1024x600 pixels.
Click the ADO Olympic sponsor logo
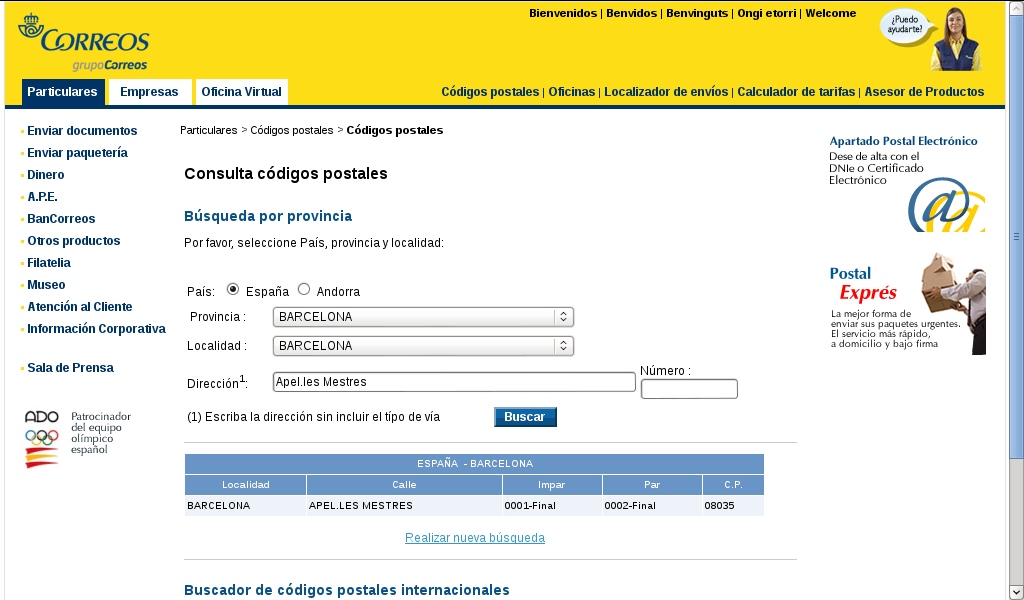pos(78,439)
